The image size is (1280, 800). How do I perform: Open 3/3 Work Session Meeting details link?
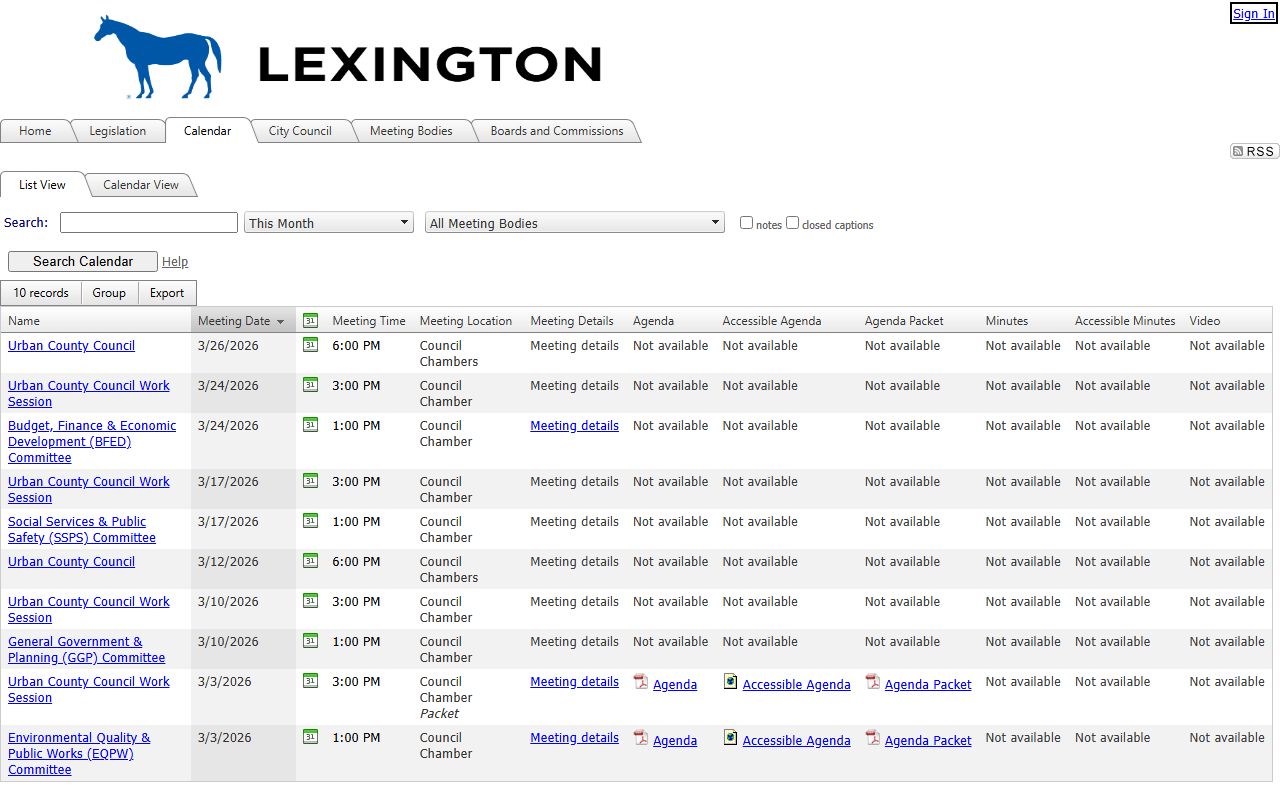(574, 682)
